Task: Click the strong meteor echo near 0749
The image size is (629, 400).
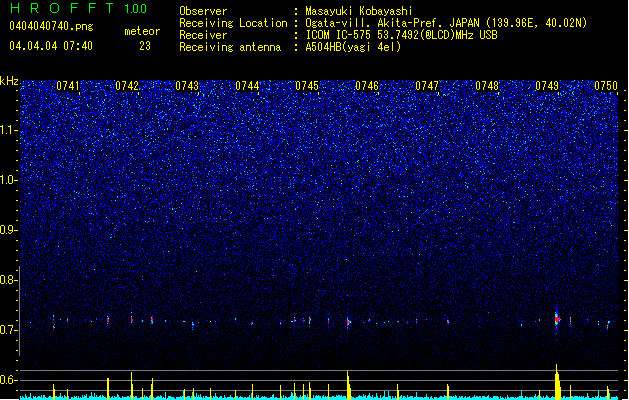Action: tap(557, 319)
